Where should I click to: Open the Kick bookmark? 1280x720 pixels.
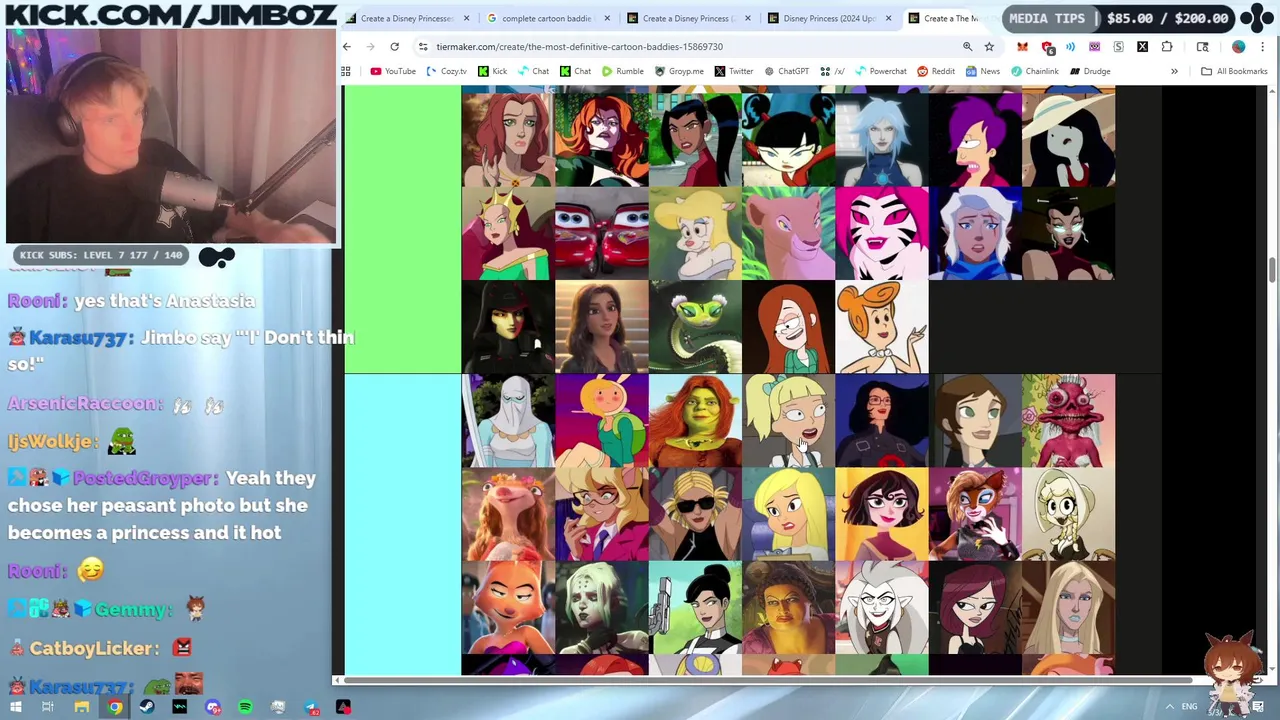pyautogui.click(x=492, y=71)
